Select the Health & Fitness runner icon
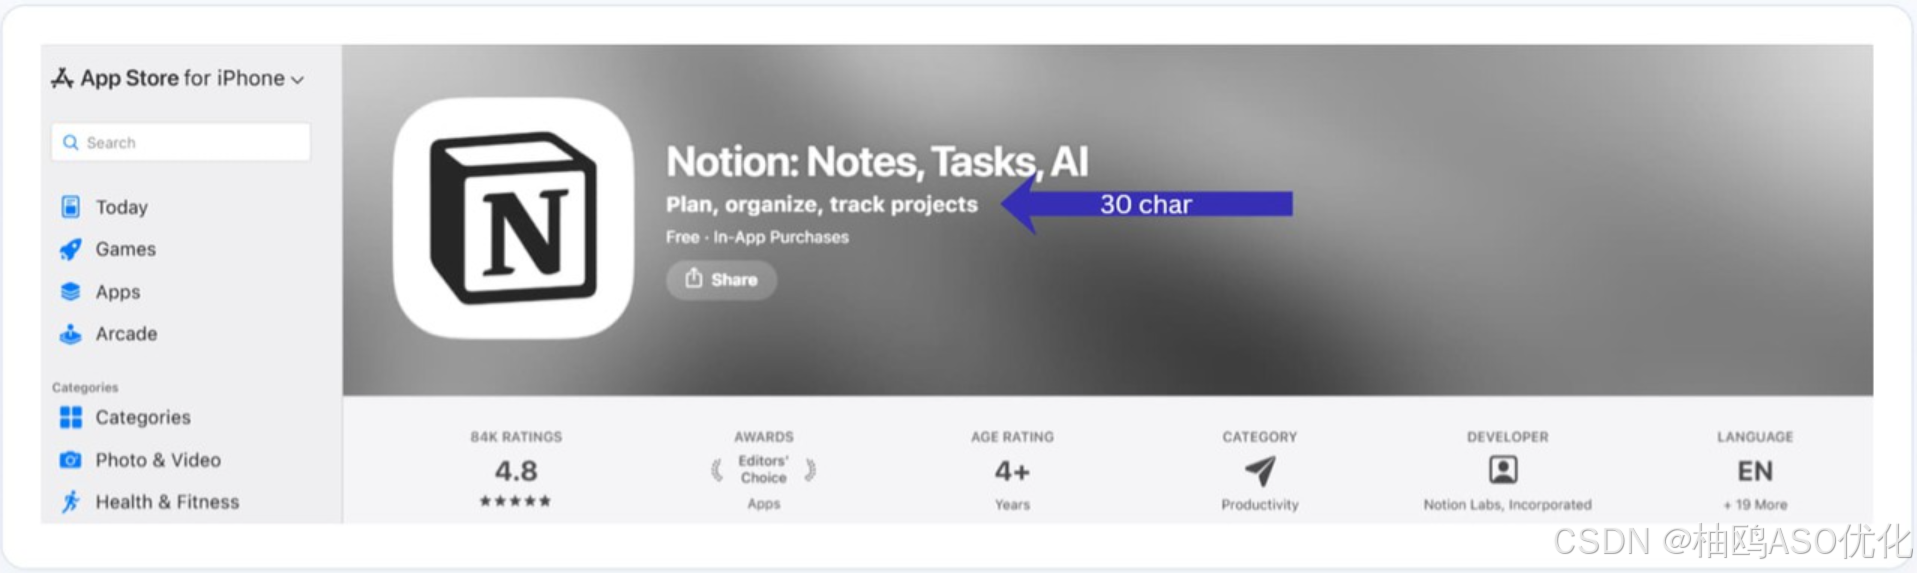1917x573 pixels. tap(71, 501)
